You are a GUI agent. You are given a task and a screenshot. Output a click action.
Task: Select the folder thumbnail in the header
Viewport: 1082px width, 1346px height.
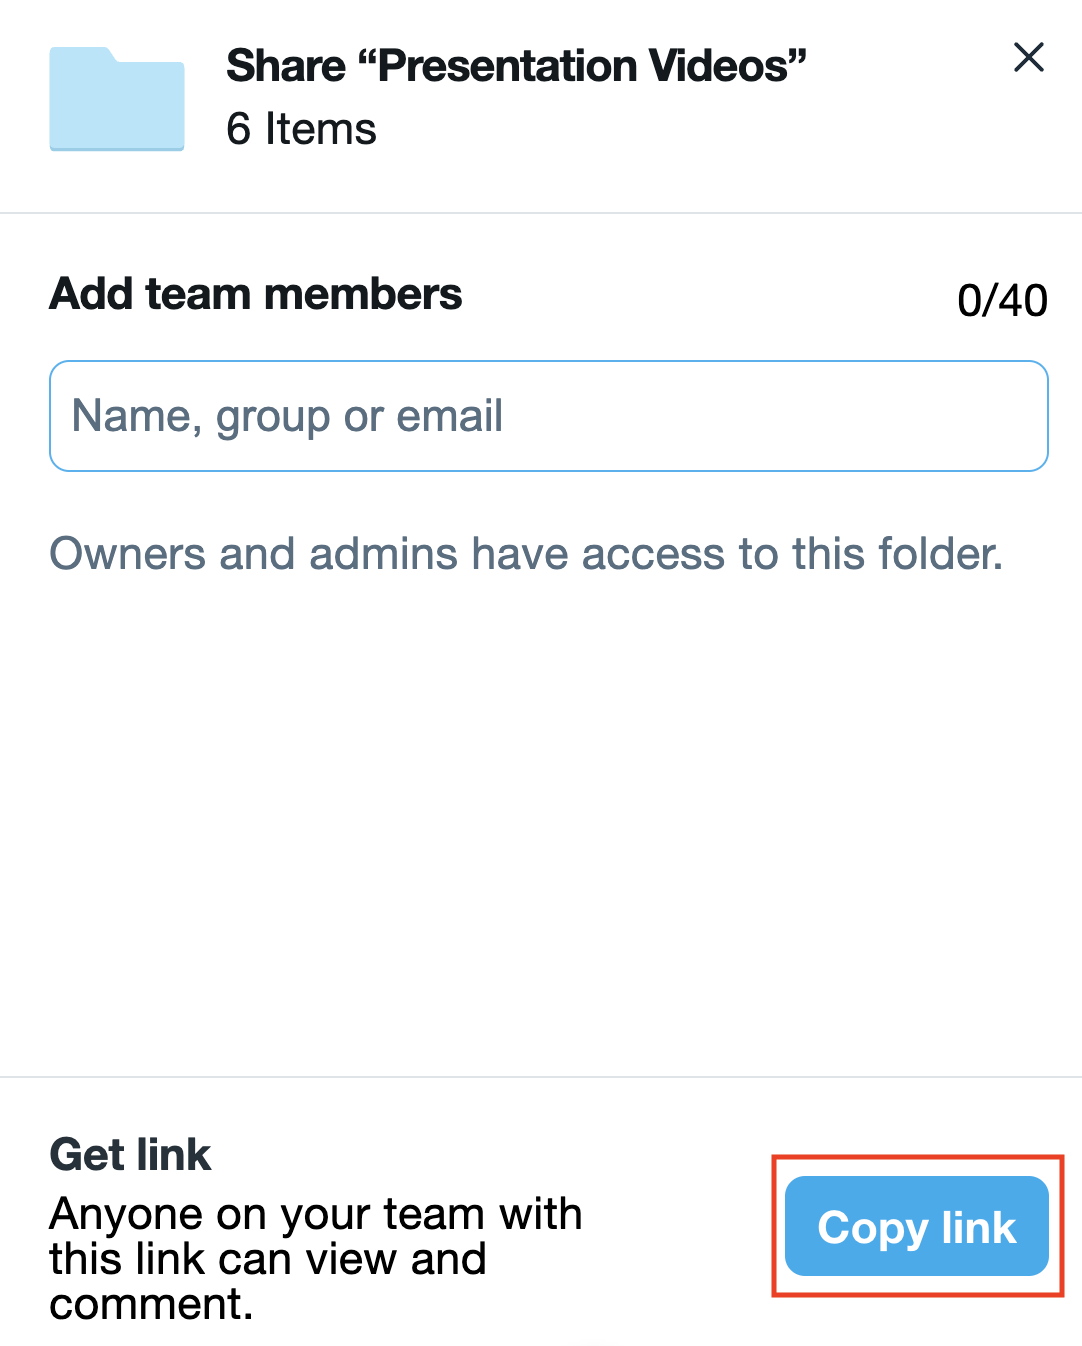(x=117, y=99)
